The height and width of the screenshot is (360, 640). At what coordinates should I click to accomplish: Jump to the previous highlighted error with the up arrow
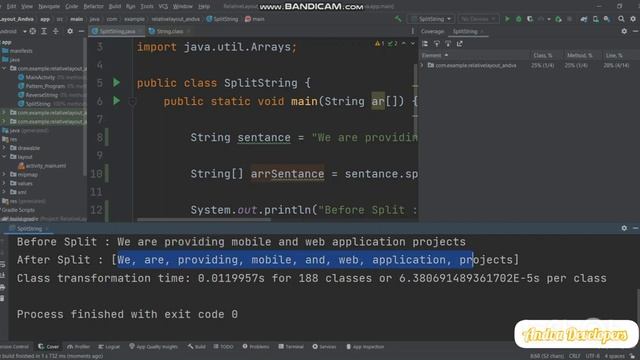click(404, 43)
